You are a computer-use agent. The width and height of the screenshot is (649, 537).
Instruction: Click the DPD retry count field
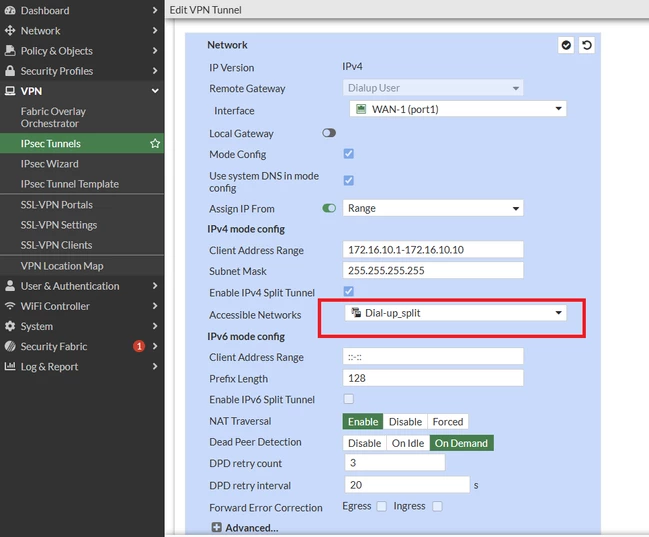pos(395,462)
